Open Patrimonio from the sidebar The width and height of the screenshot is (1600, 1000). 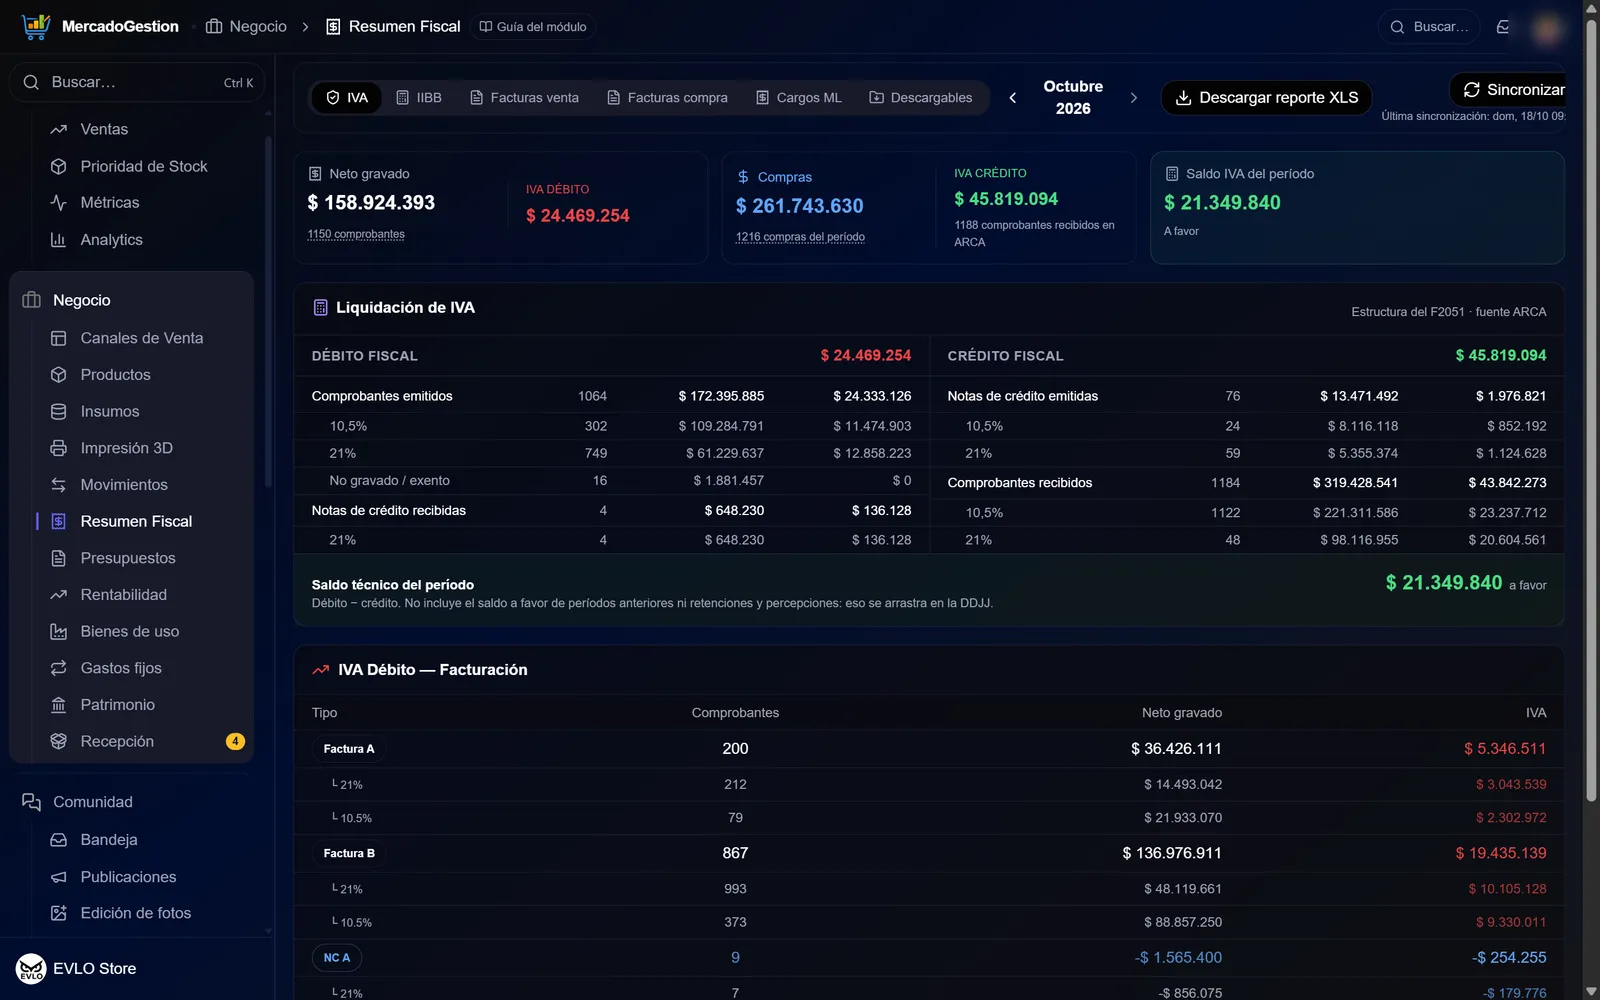point(118,705)
